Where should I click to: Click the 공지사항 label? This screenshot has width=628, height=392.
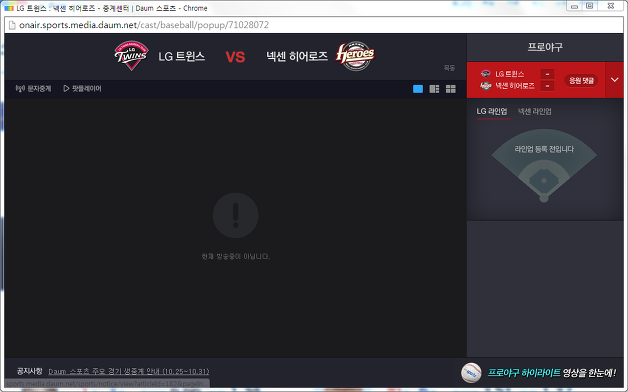(30, 371)
